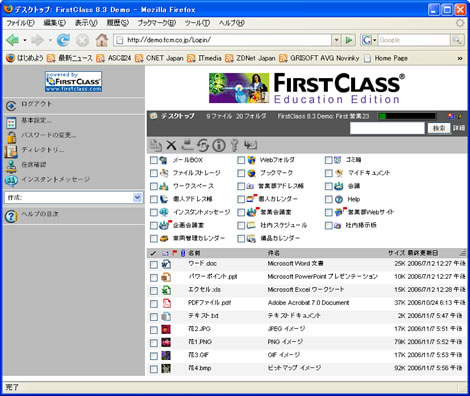Click the テキスト.txt file name
Viewport: 470px width, 396px height.
(203, 316)
